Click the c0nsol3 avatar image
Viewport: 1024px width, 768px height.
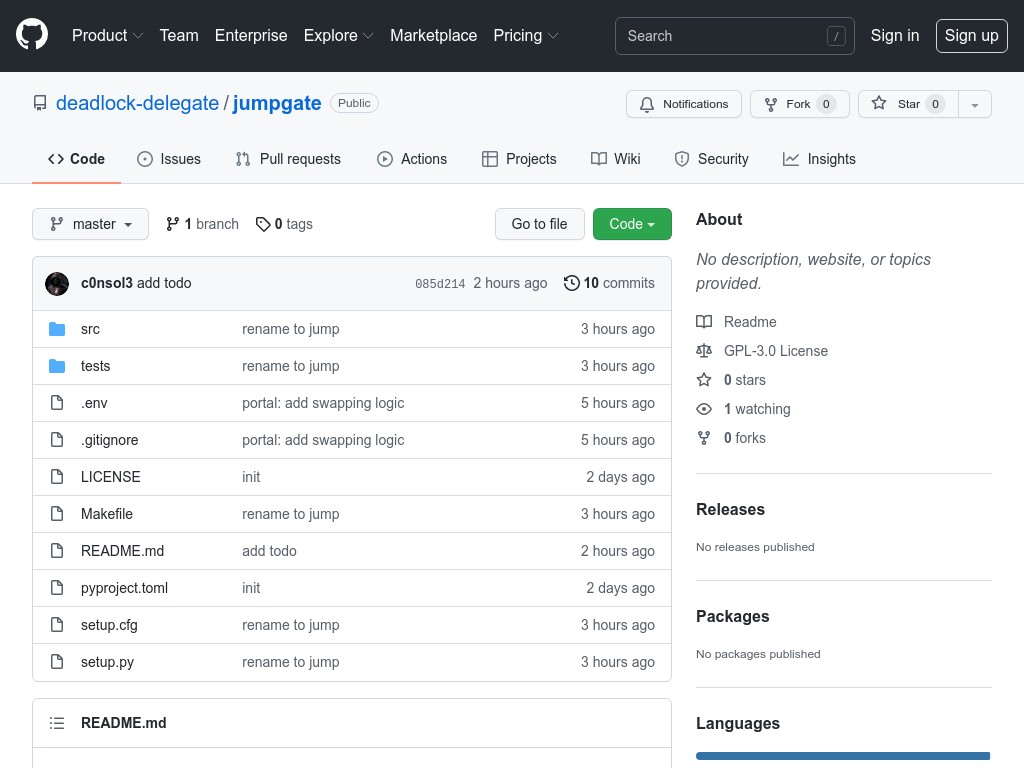(57, 283)
